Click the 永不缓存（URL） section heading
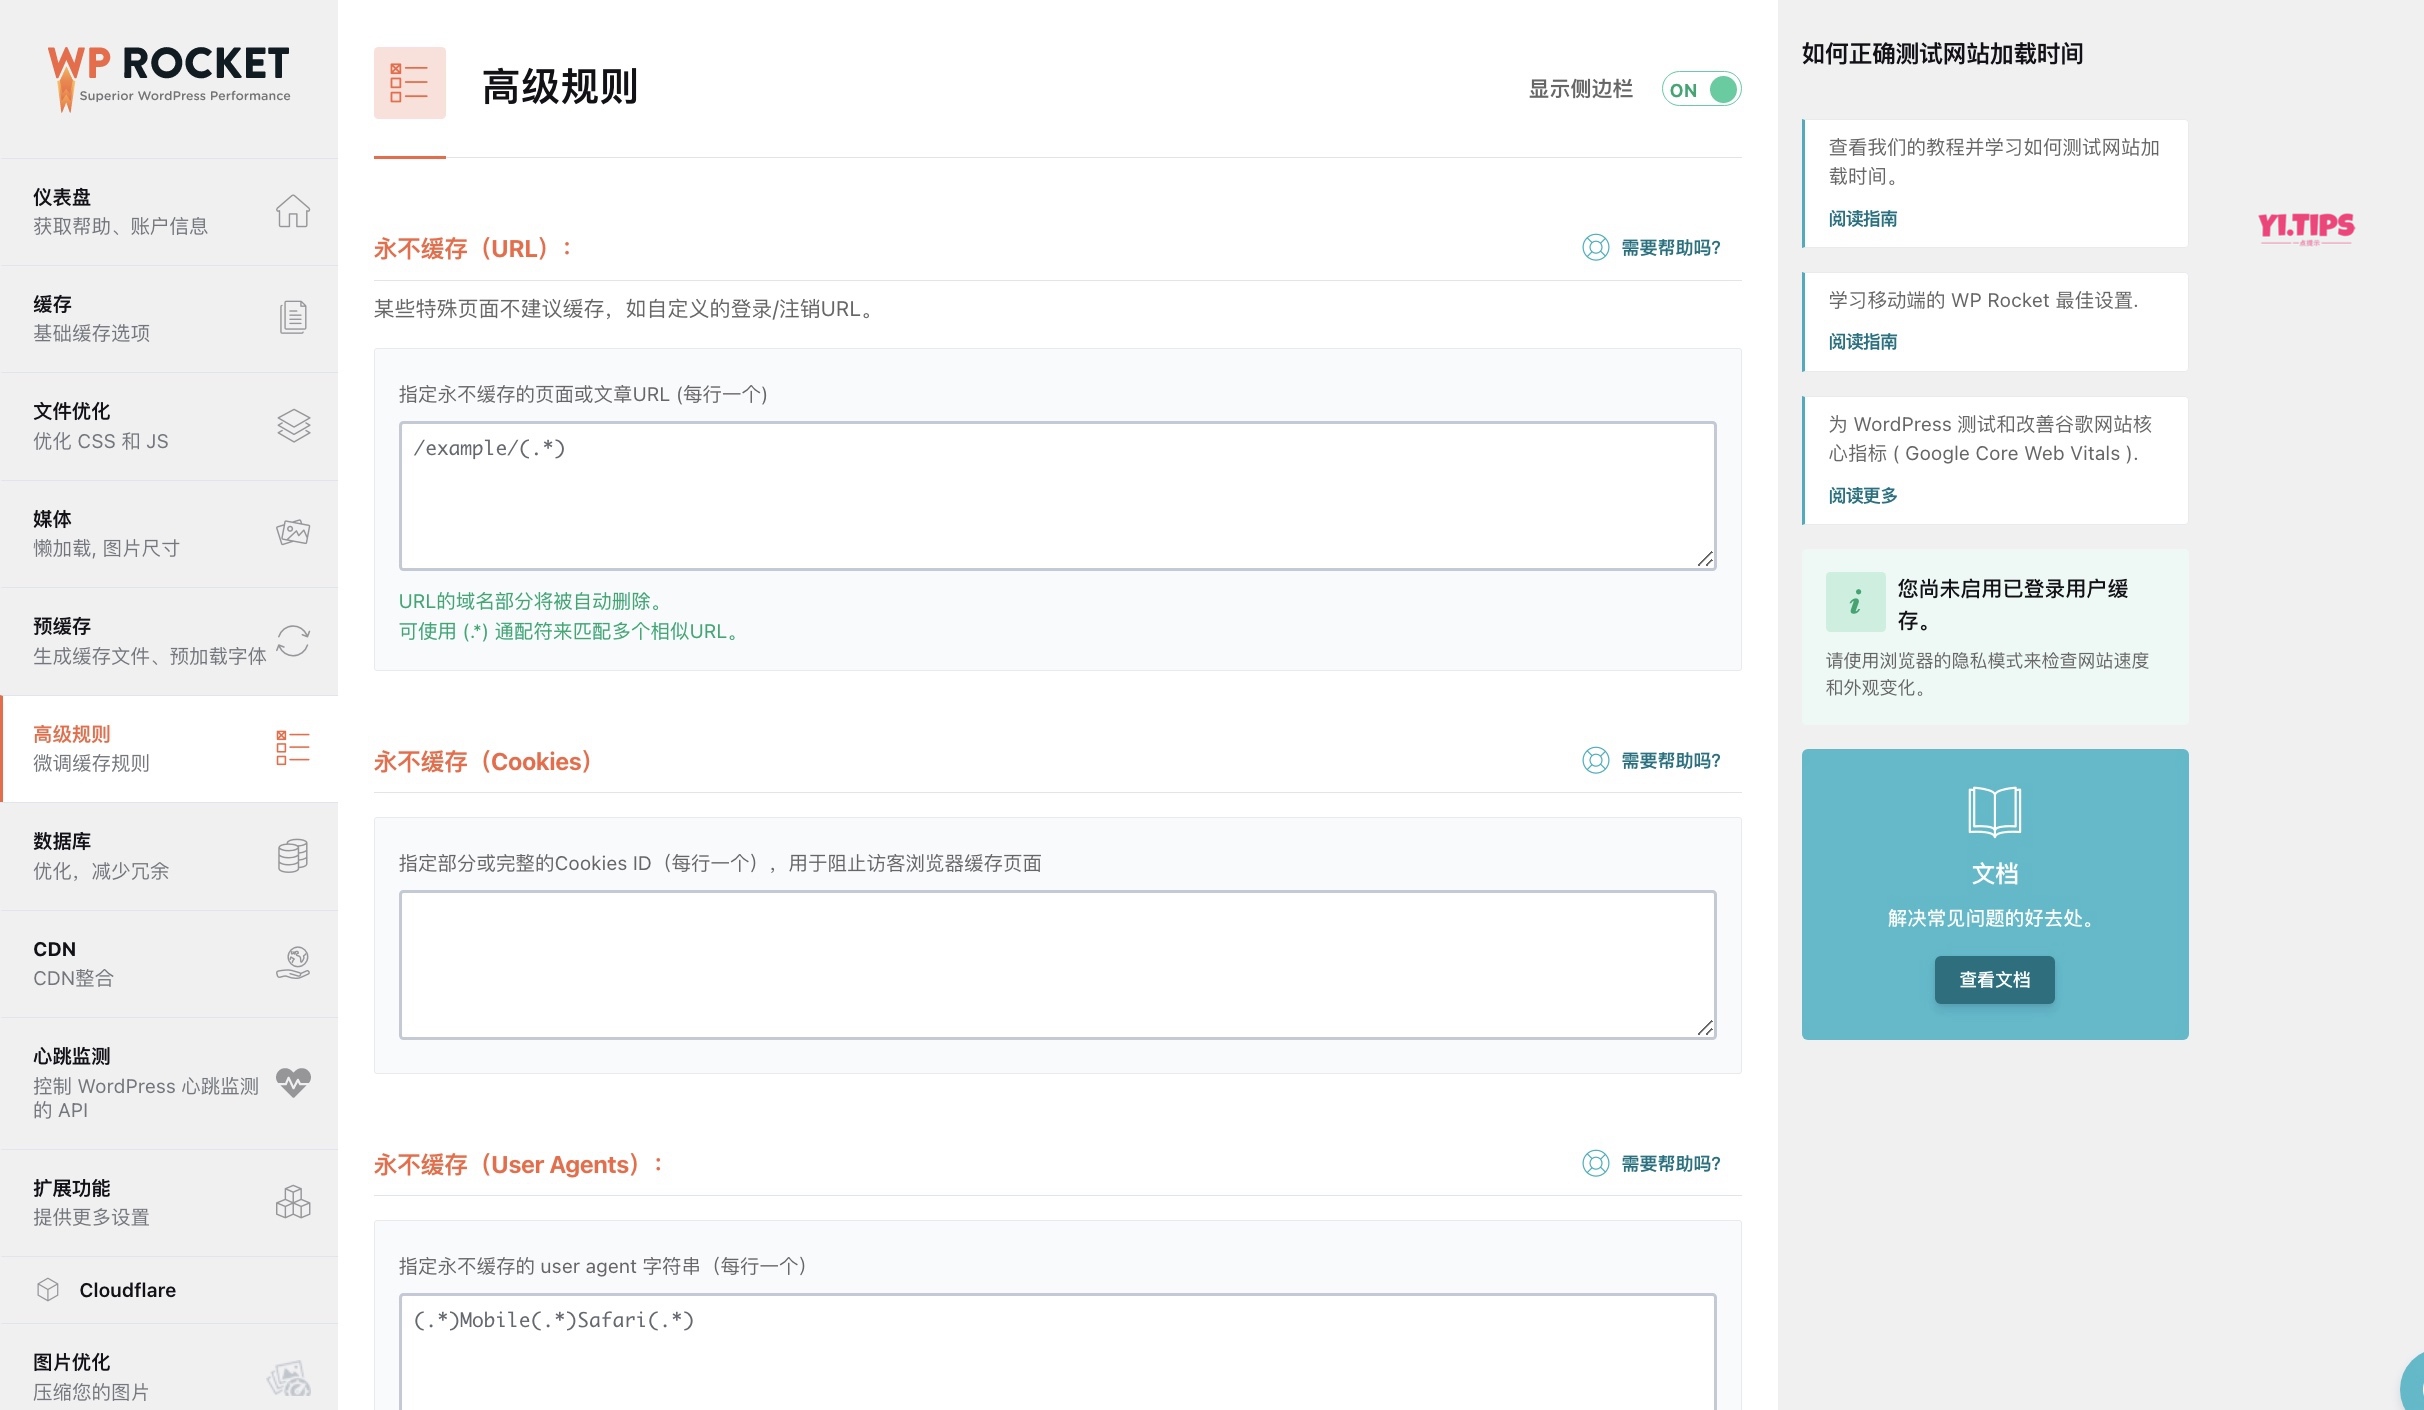2424x1410 pixels. pos(473,248)
